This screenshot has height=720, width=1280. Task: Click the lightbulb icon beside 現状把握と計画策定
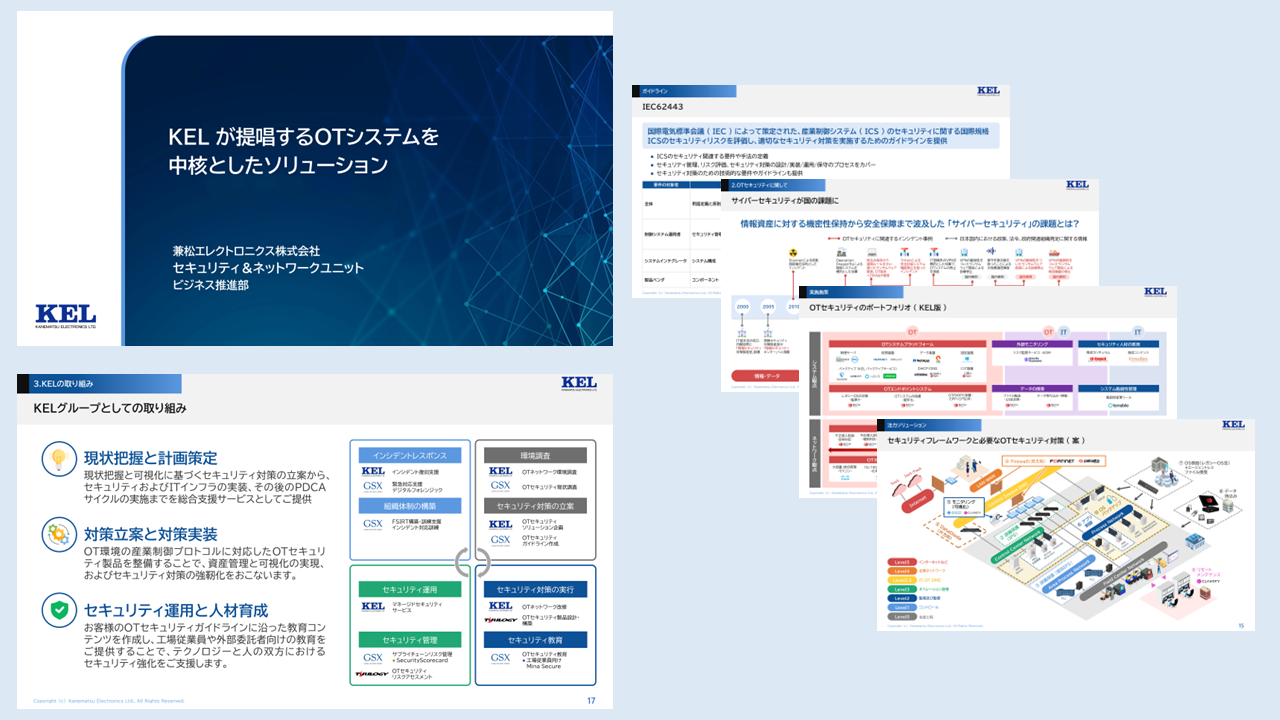pyautogui.click(x=59, y=459)
